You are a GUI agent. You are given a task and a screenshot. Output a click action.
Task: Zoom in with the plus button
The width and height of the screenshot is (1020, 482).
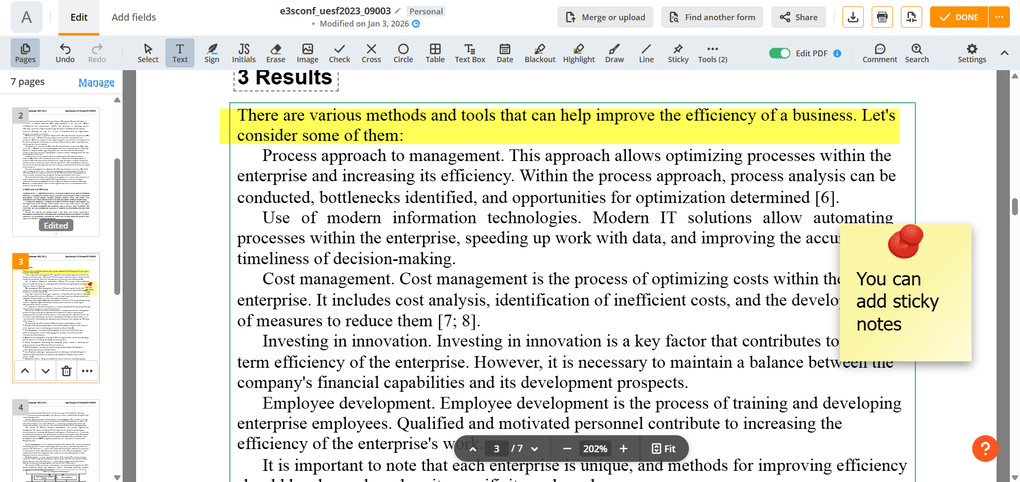(623, 449)
